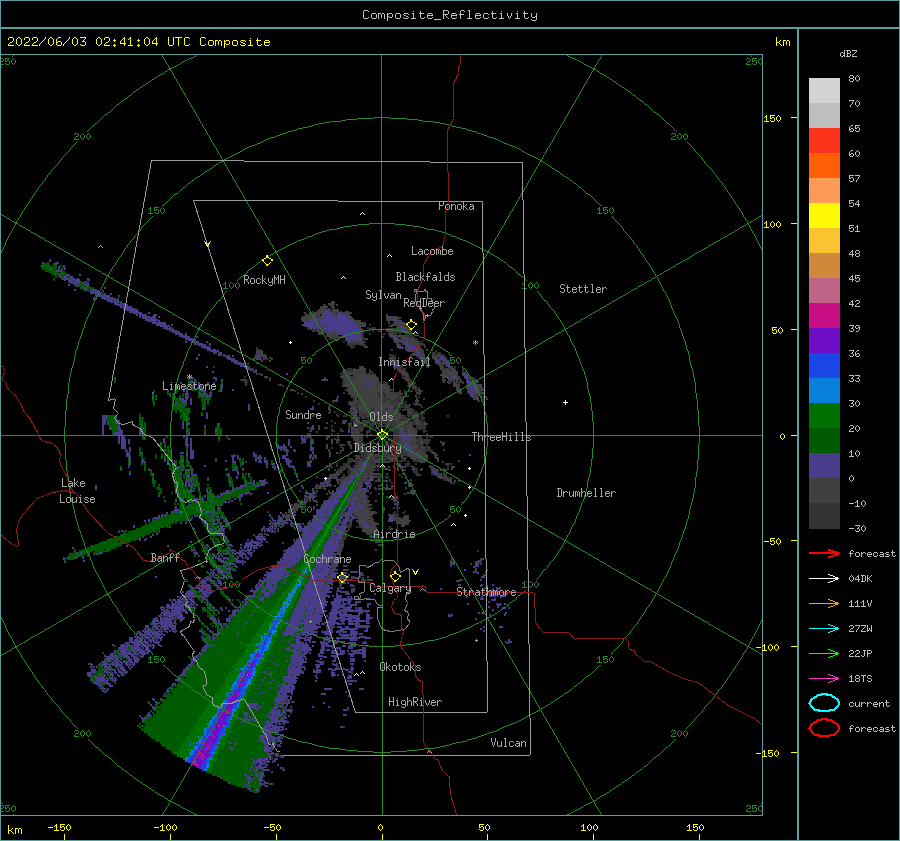The width and height of the screenshot is (900, 841).
Task: Pick the yellow 51-54 dBZ swatch
Action: pyautogui.click(x=824, y=216)
